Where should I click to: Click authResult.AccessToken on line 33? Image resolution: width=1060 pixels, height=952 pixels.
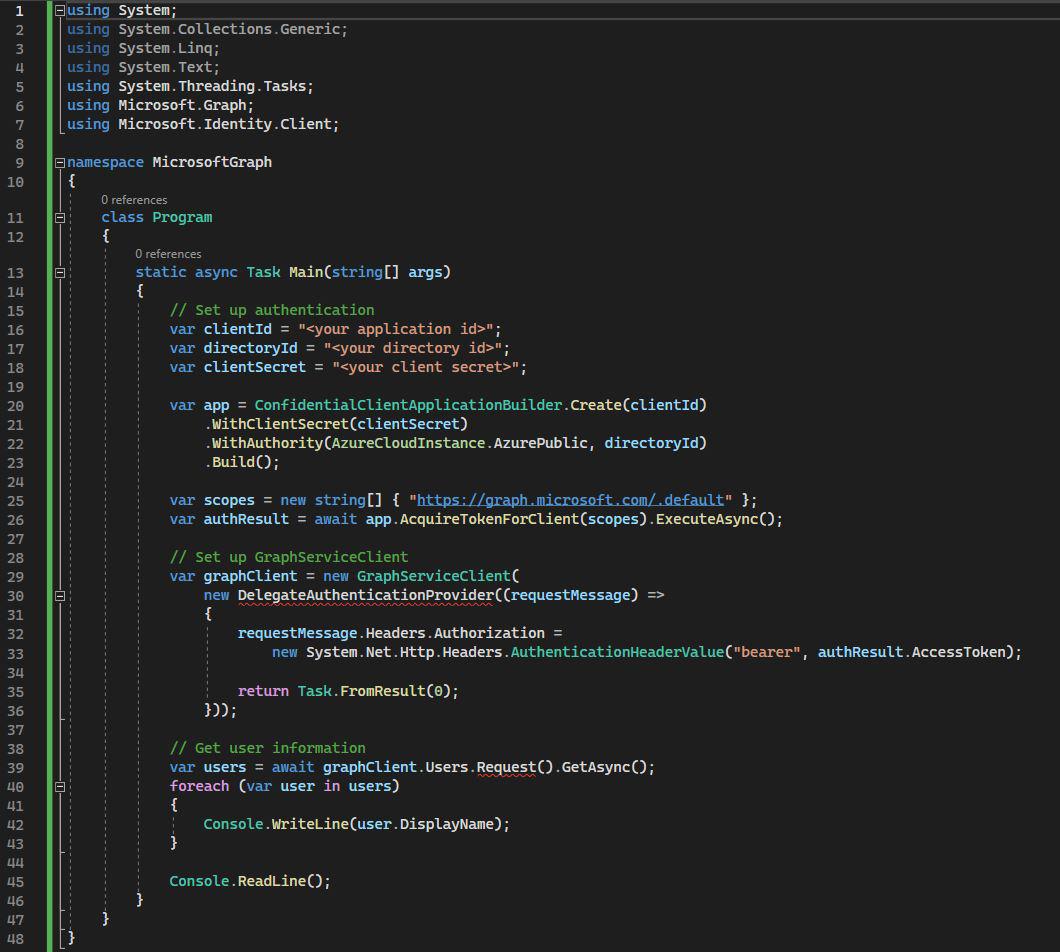point(911,652)
